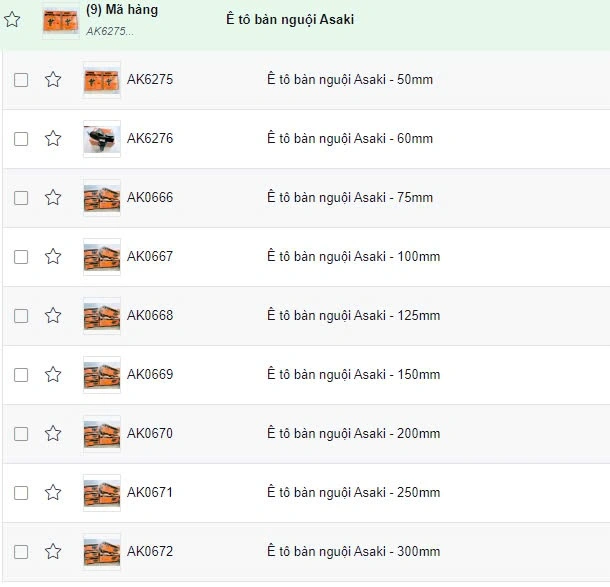Screen dimensions: 610x587
Task: Check the box next to AK0671
Action: [21, 493]
